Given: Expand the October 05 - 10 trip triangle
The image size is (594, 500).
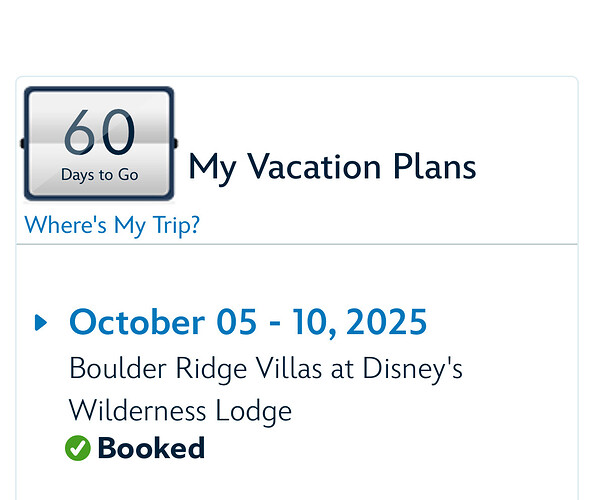Looking at the screenshot, I should [x=41, y=322].
